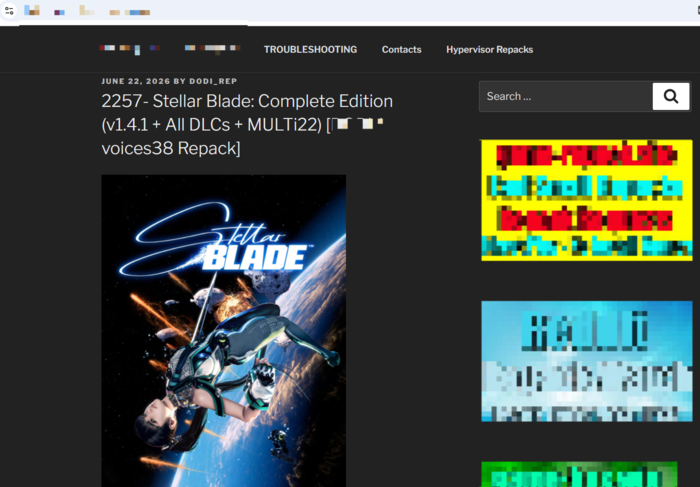Click the blue sky sidebar banner
Viewport: 700px width, 487px height.
(x=587, y=361)
